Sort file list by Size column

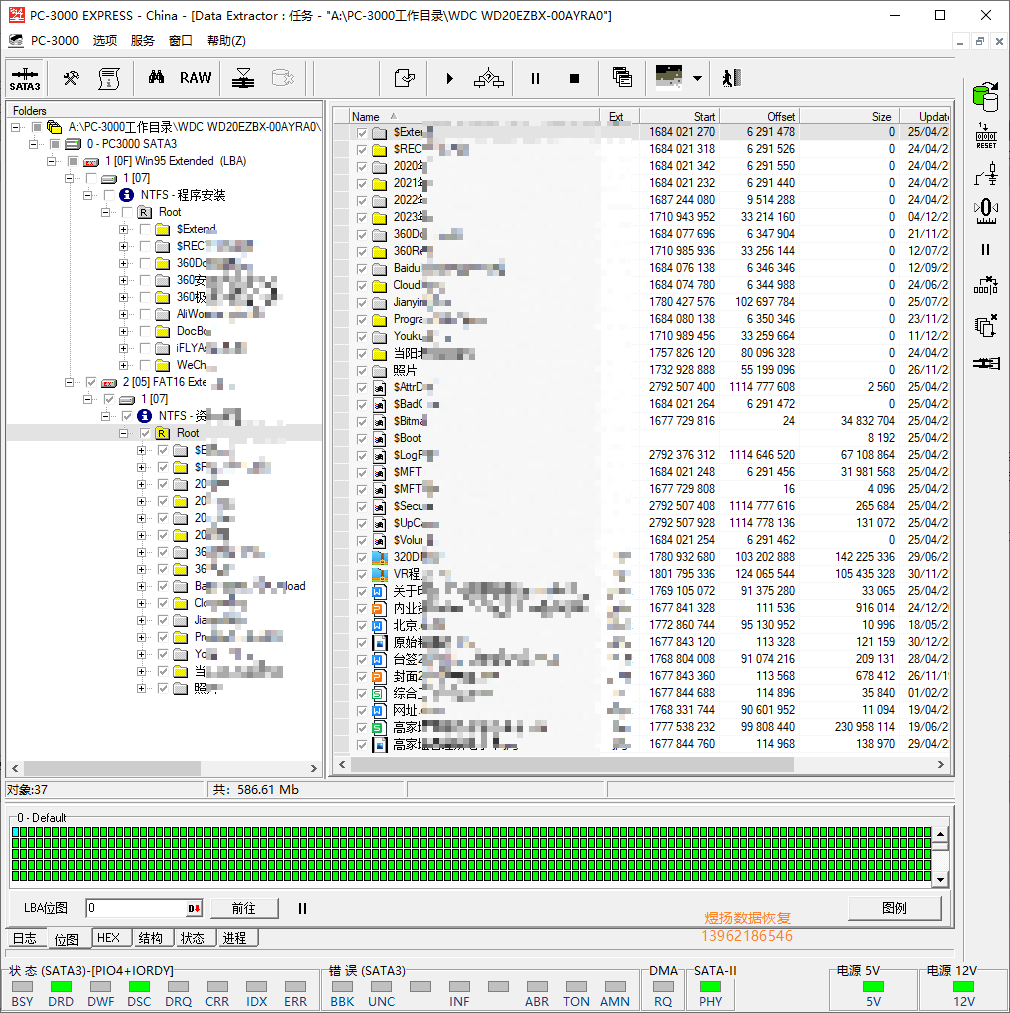pos(849,116)
